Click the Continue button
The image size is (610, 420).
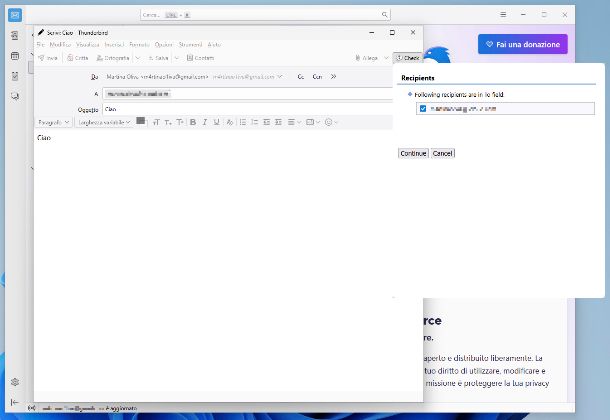click(x=413, y=153)
